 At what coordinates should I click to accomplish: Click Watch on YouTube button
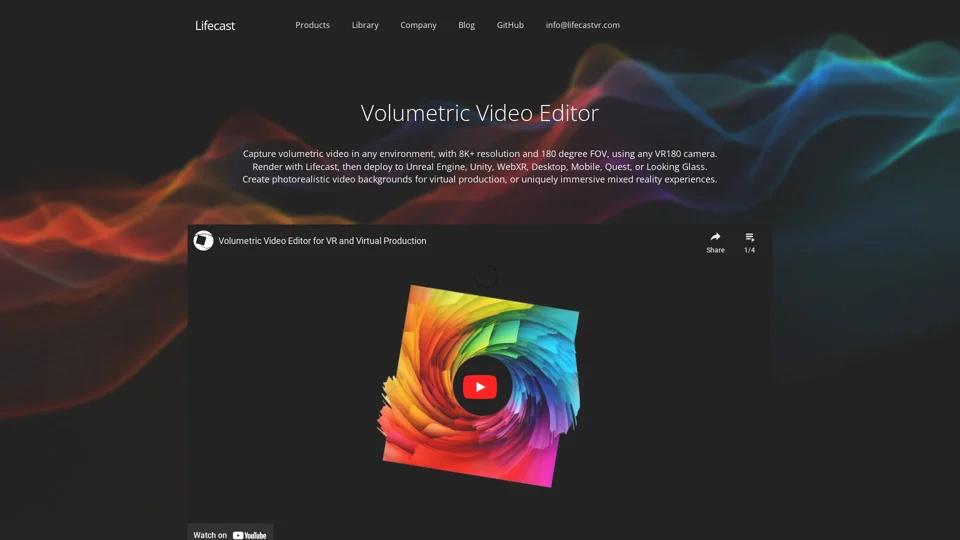230,534
